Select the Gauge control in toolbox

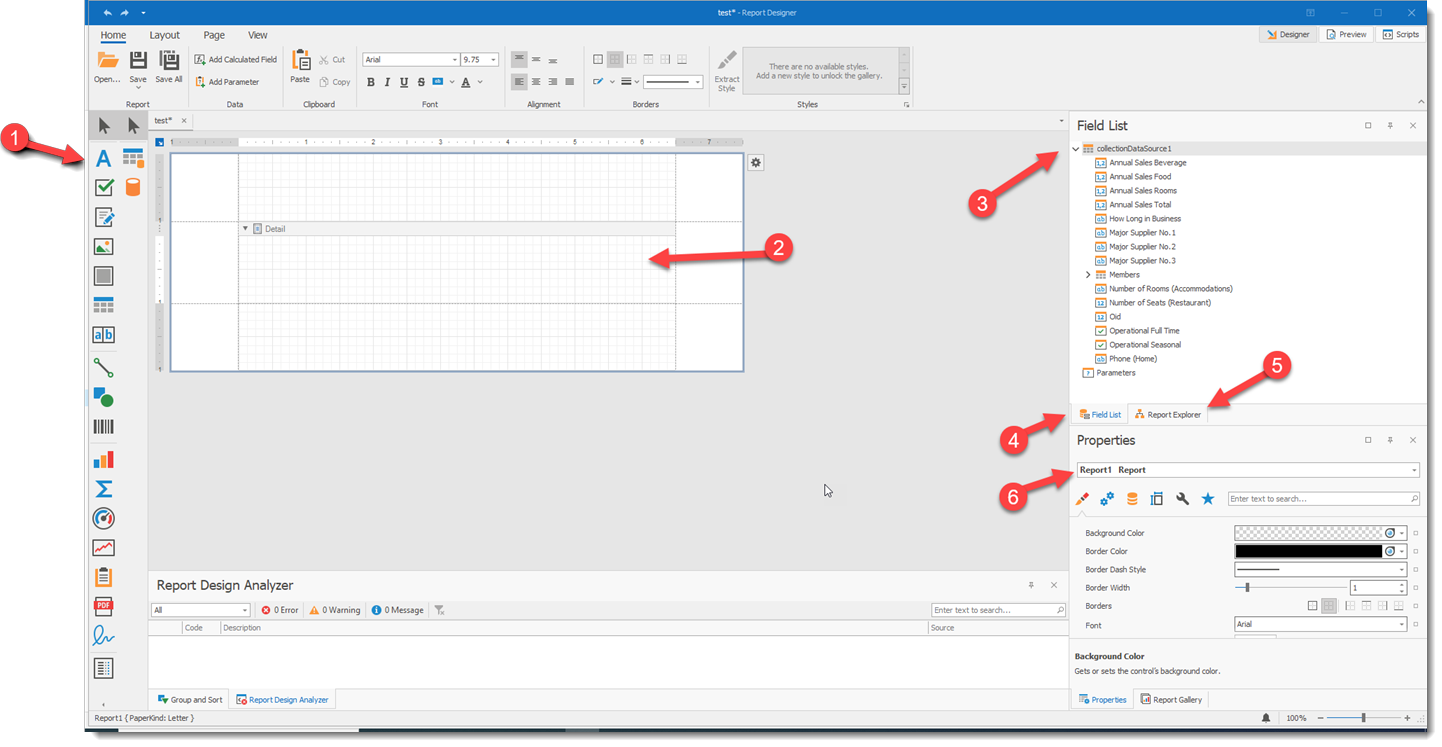pos(103,518)
